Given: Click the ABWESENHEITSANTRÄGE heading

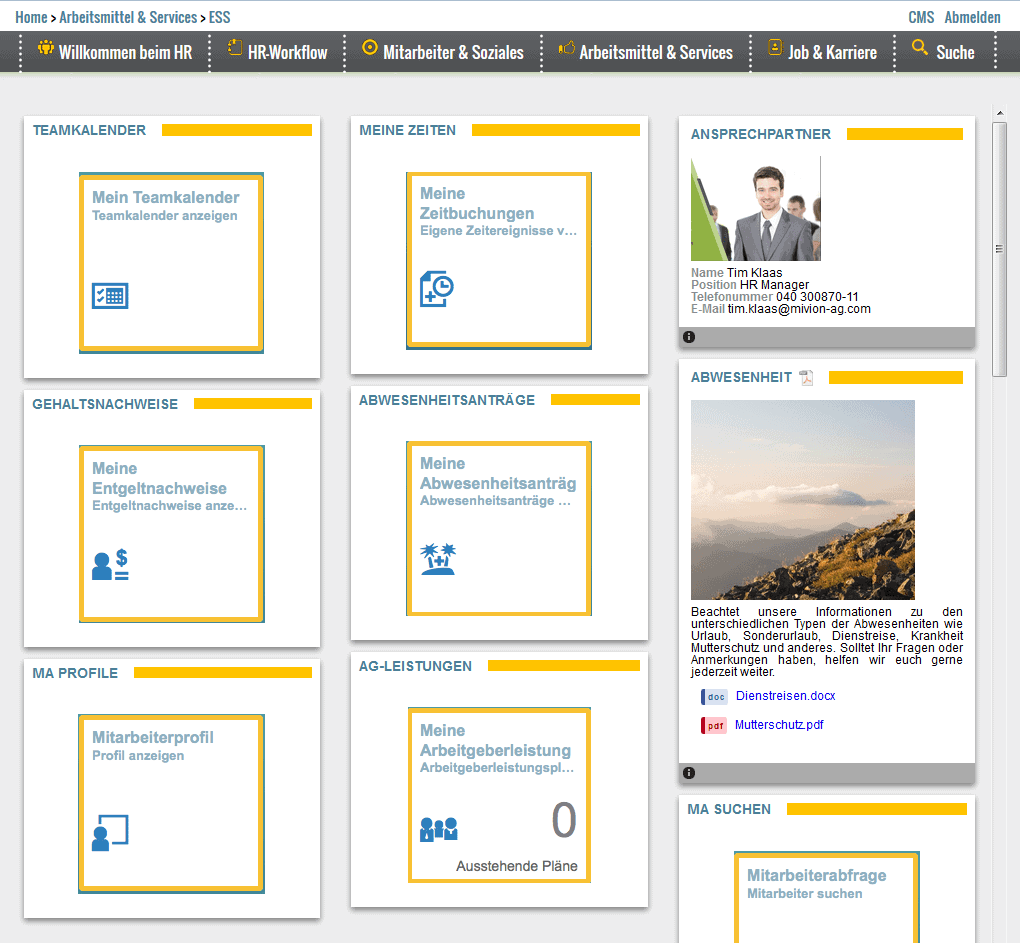Looking at the screenshot, I should tap(447, 400).
